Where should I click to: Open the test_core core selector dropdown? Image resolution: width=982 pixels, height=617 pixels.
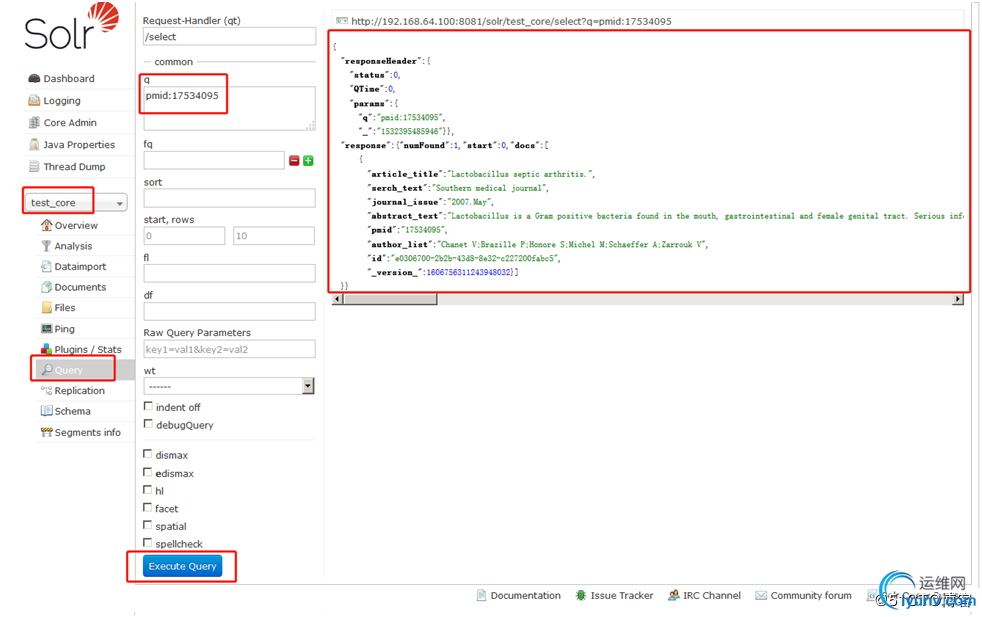pyautogui.click(x=76, y=202)
